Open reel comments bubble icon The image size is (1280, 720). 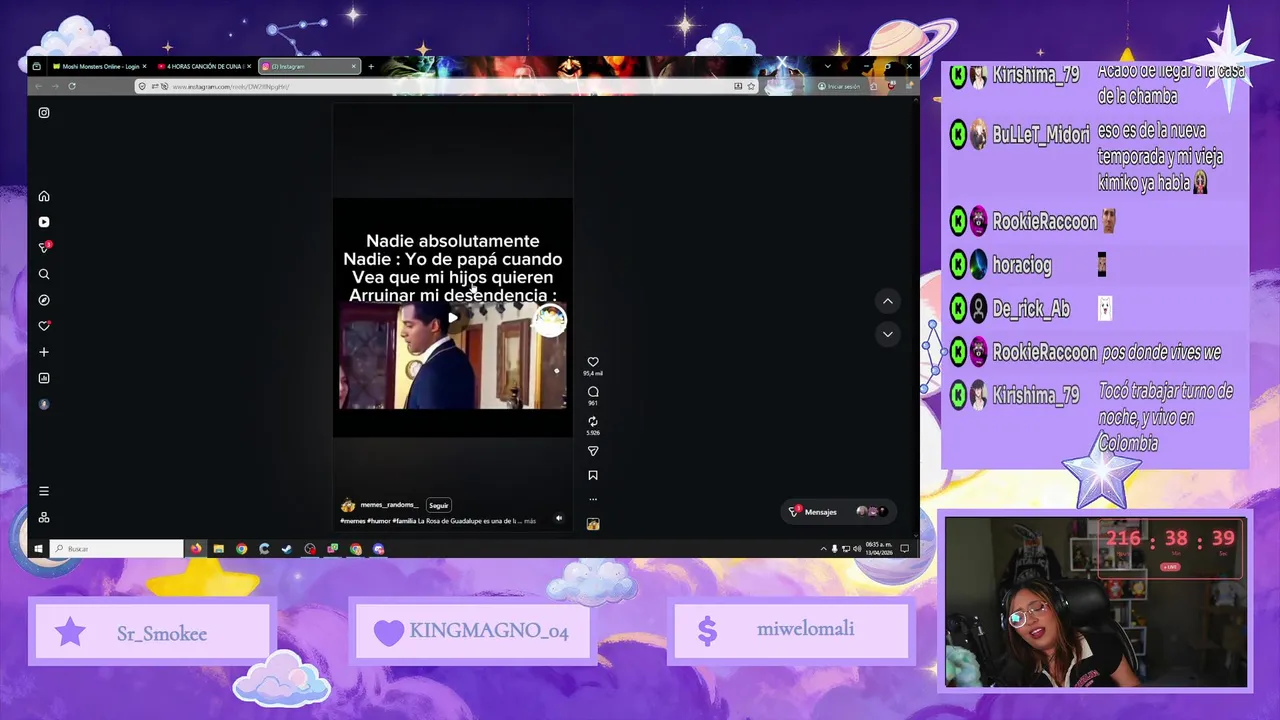tap(593, 392)
